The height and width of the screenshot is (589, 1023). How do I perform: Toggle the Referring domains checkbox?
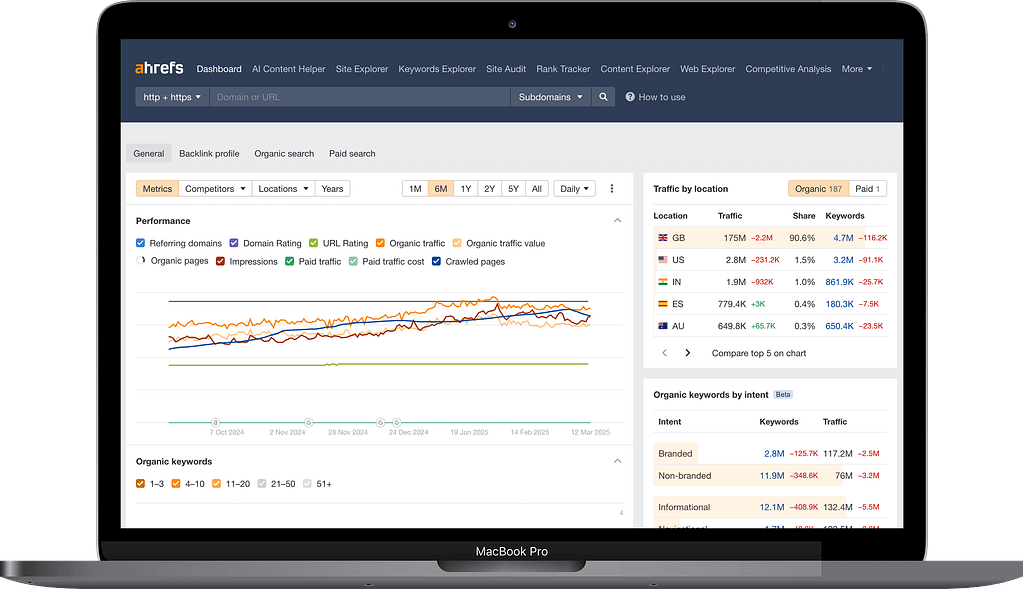(x=141, y=243)
